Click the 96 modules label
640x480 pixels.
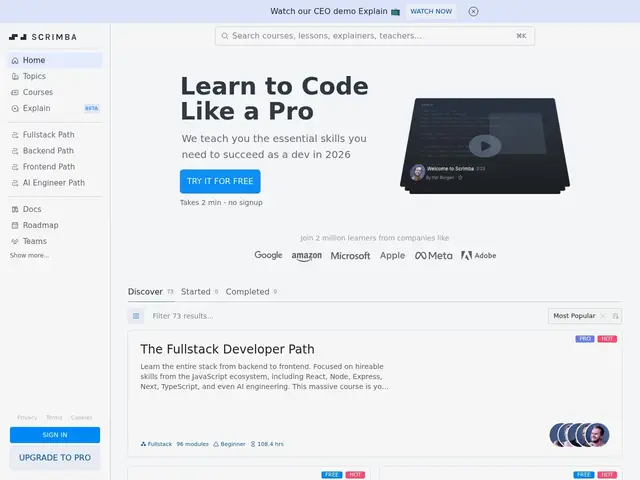tap(192, 444)
